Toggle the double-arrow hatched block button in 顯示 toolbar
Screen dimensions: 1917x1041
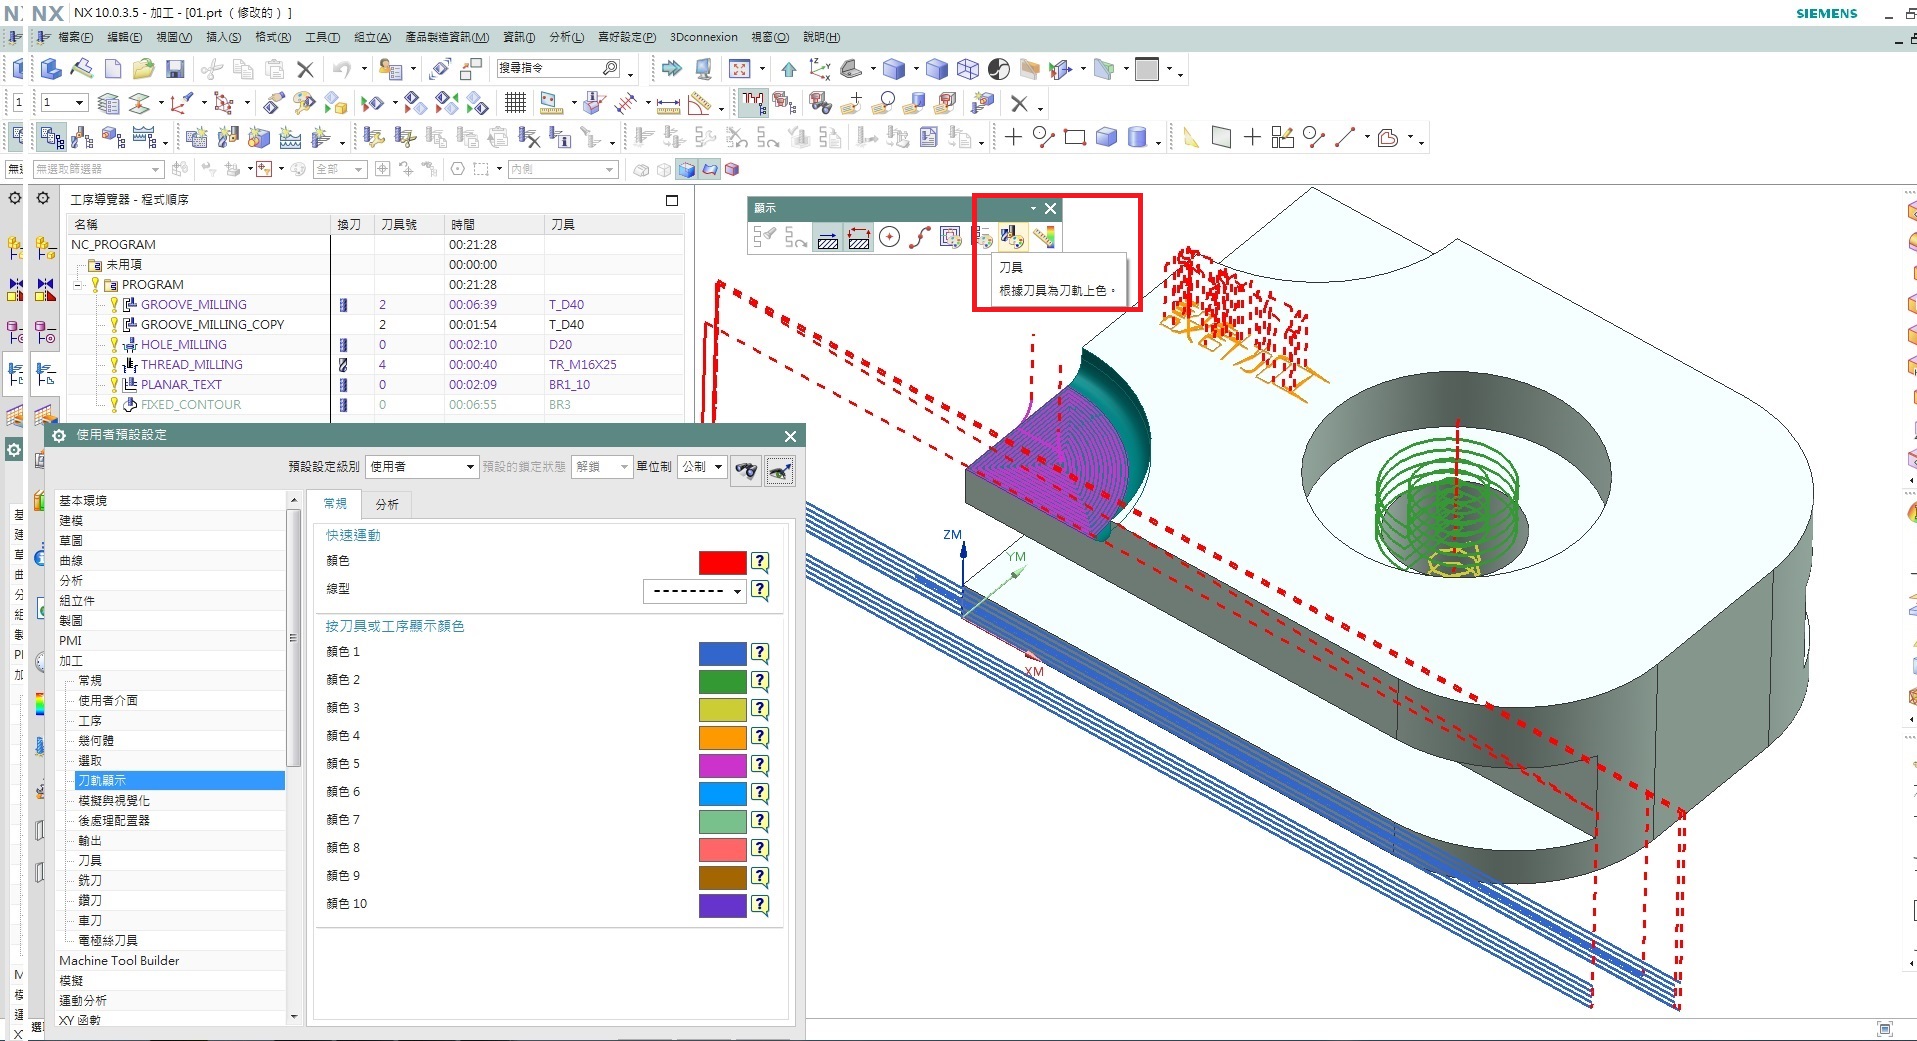click(859, 237)
